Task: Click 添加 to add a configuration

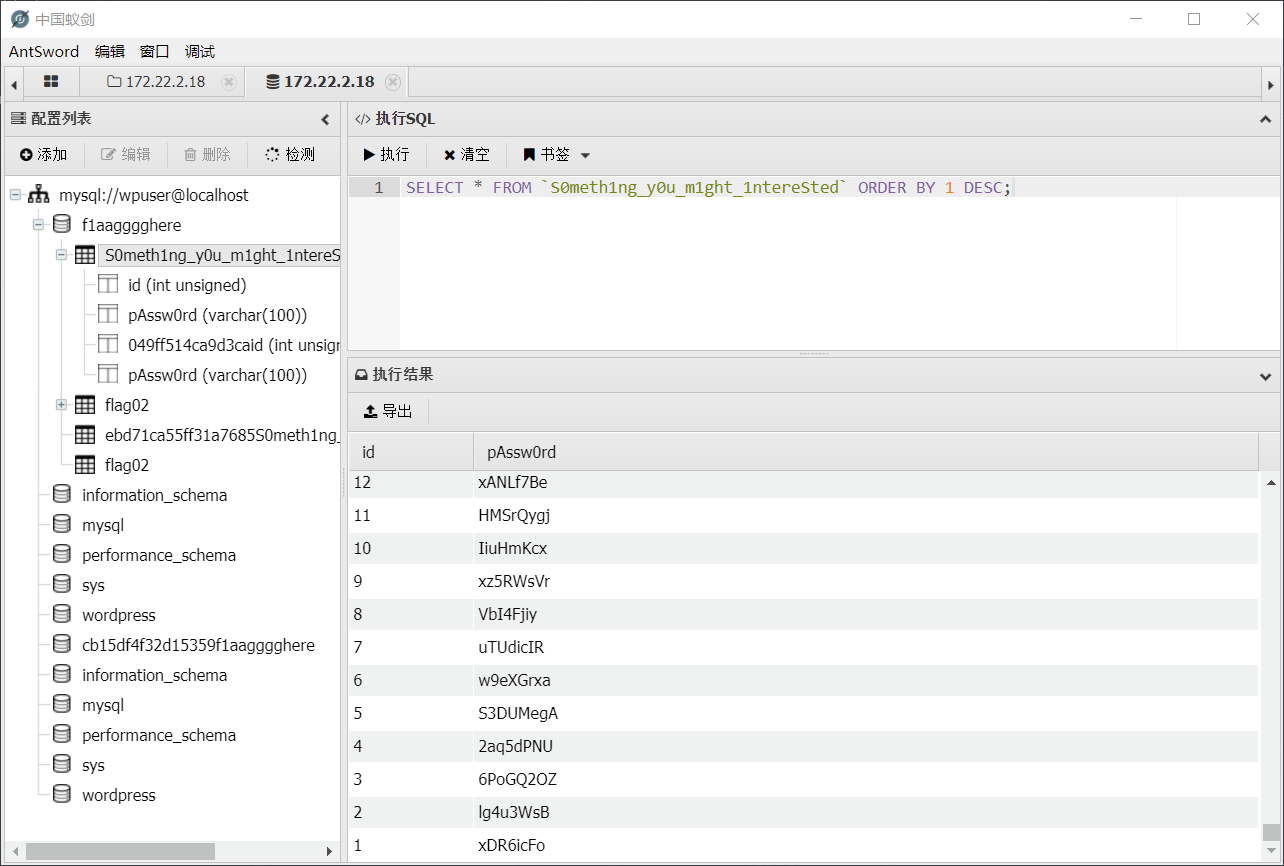Action: tap(43, 154)
